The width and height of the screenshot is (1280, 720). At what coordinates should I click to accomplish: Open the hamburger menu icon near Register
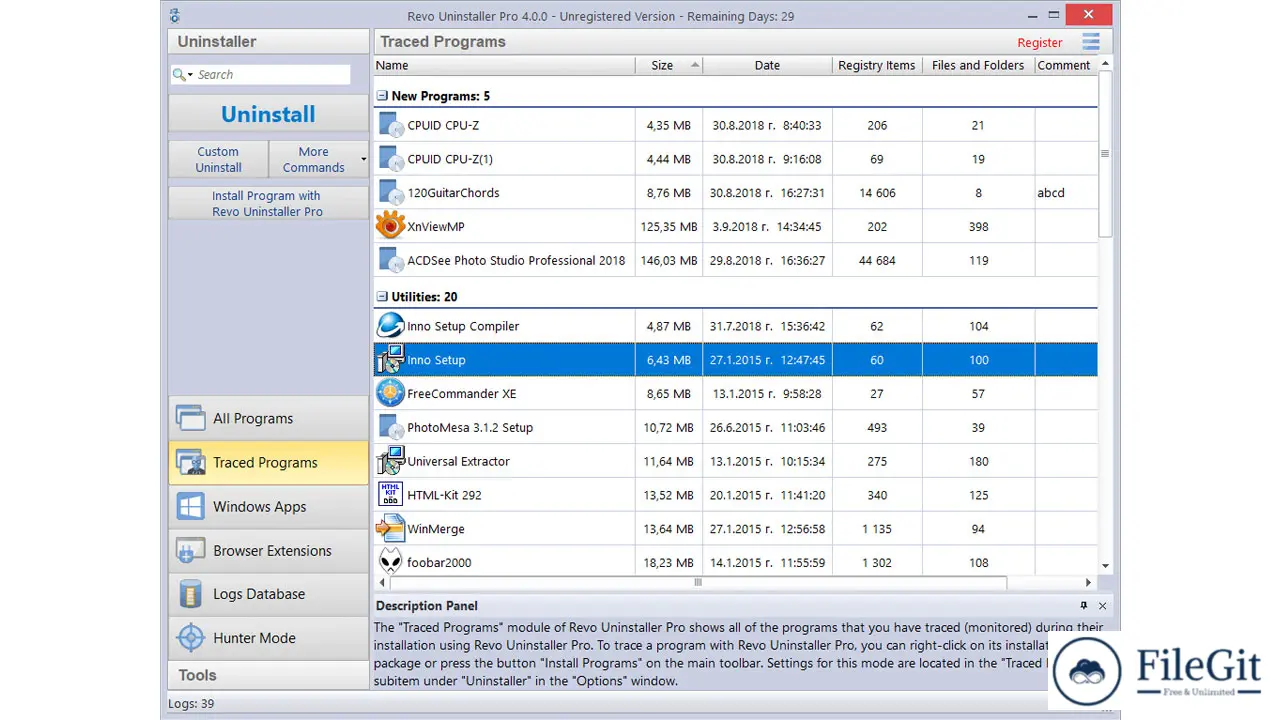pos(1091,42)
